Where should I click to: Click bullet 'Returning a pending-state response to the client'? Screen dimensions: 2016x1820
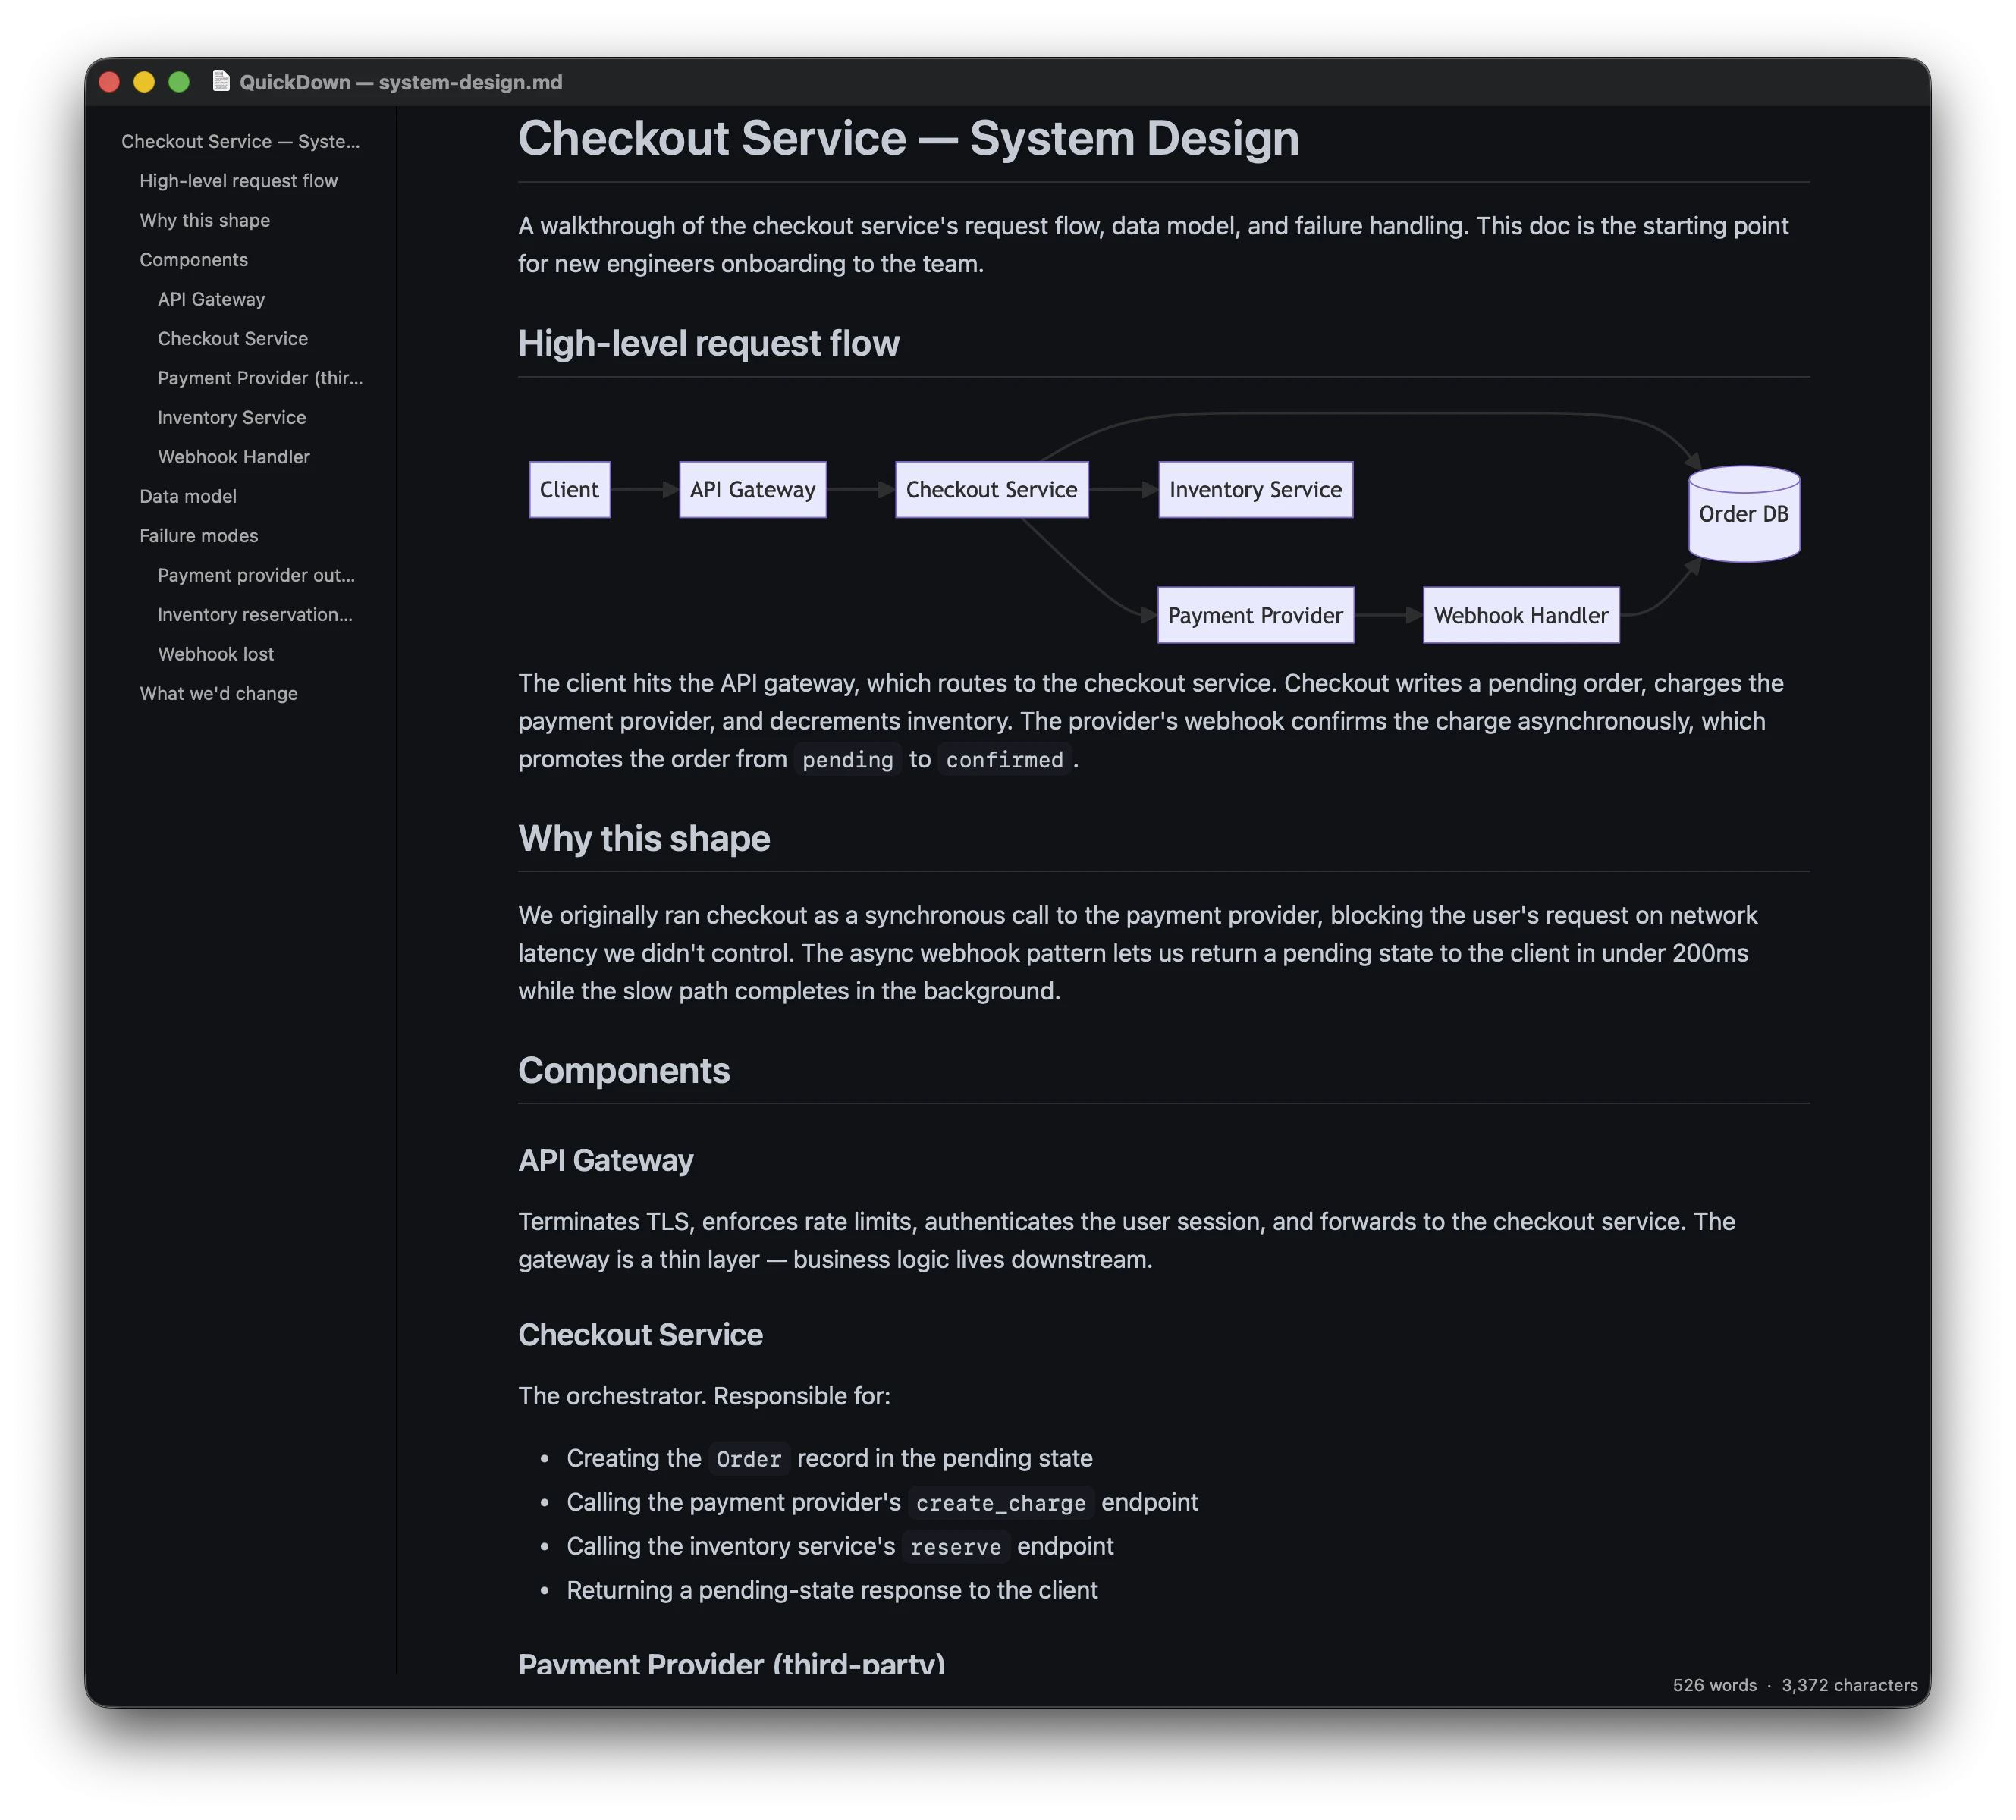click(832, 1591)
